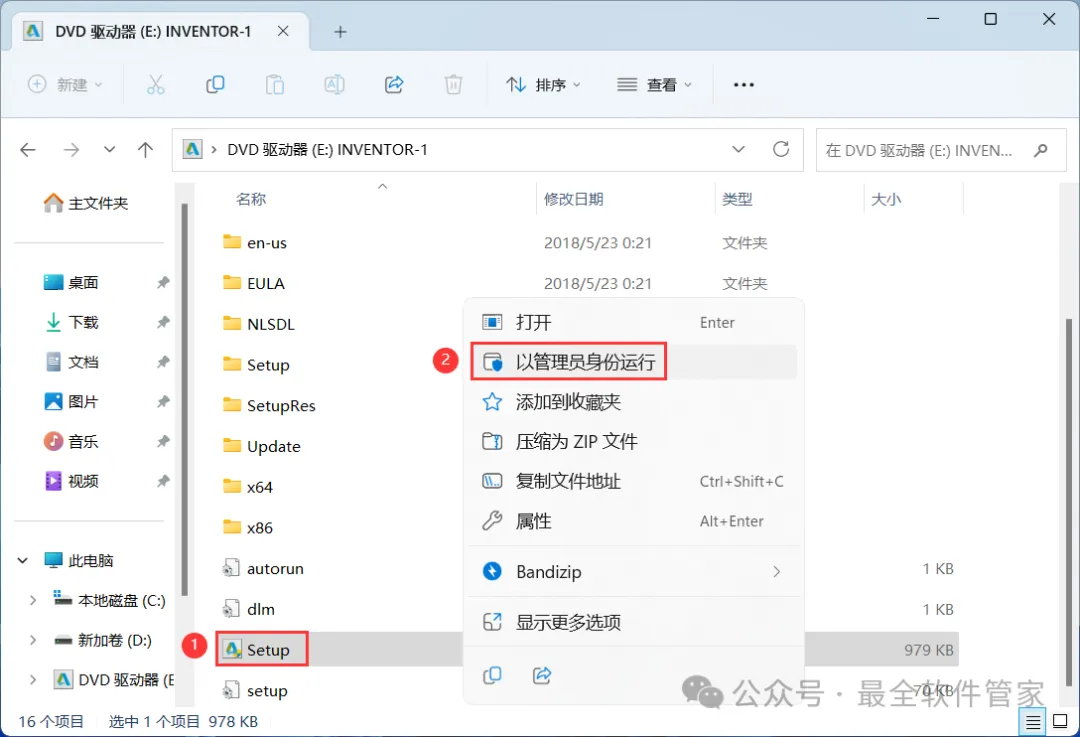Go back with the left arrow
The image size is (1080, 737).
pos(28,149)
